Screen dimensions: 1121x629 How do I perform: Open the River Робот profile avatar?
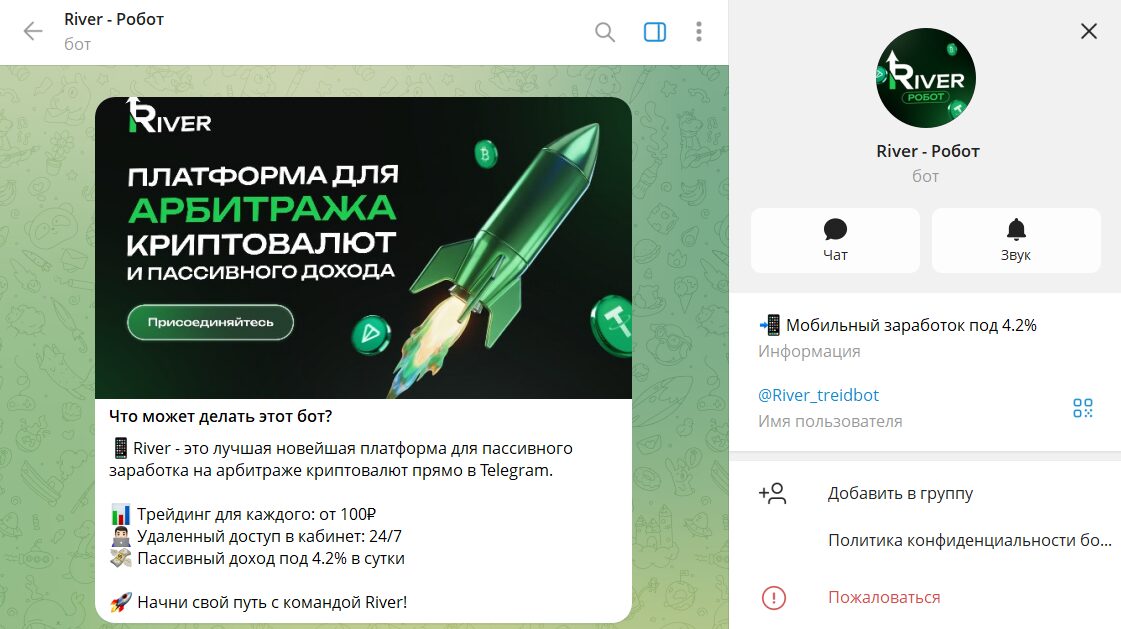pyautogui.click(x=926, y=78)
